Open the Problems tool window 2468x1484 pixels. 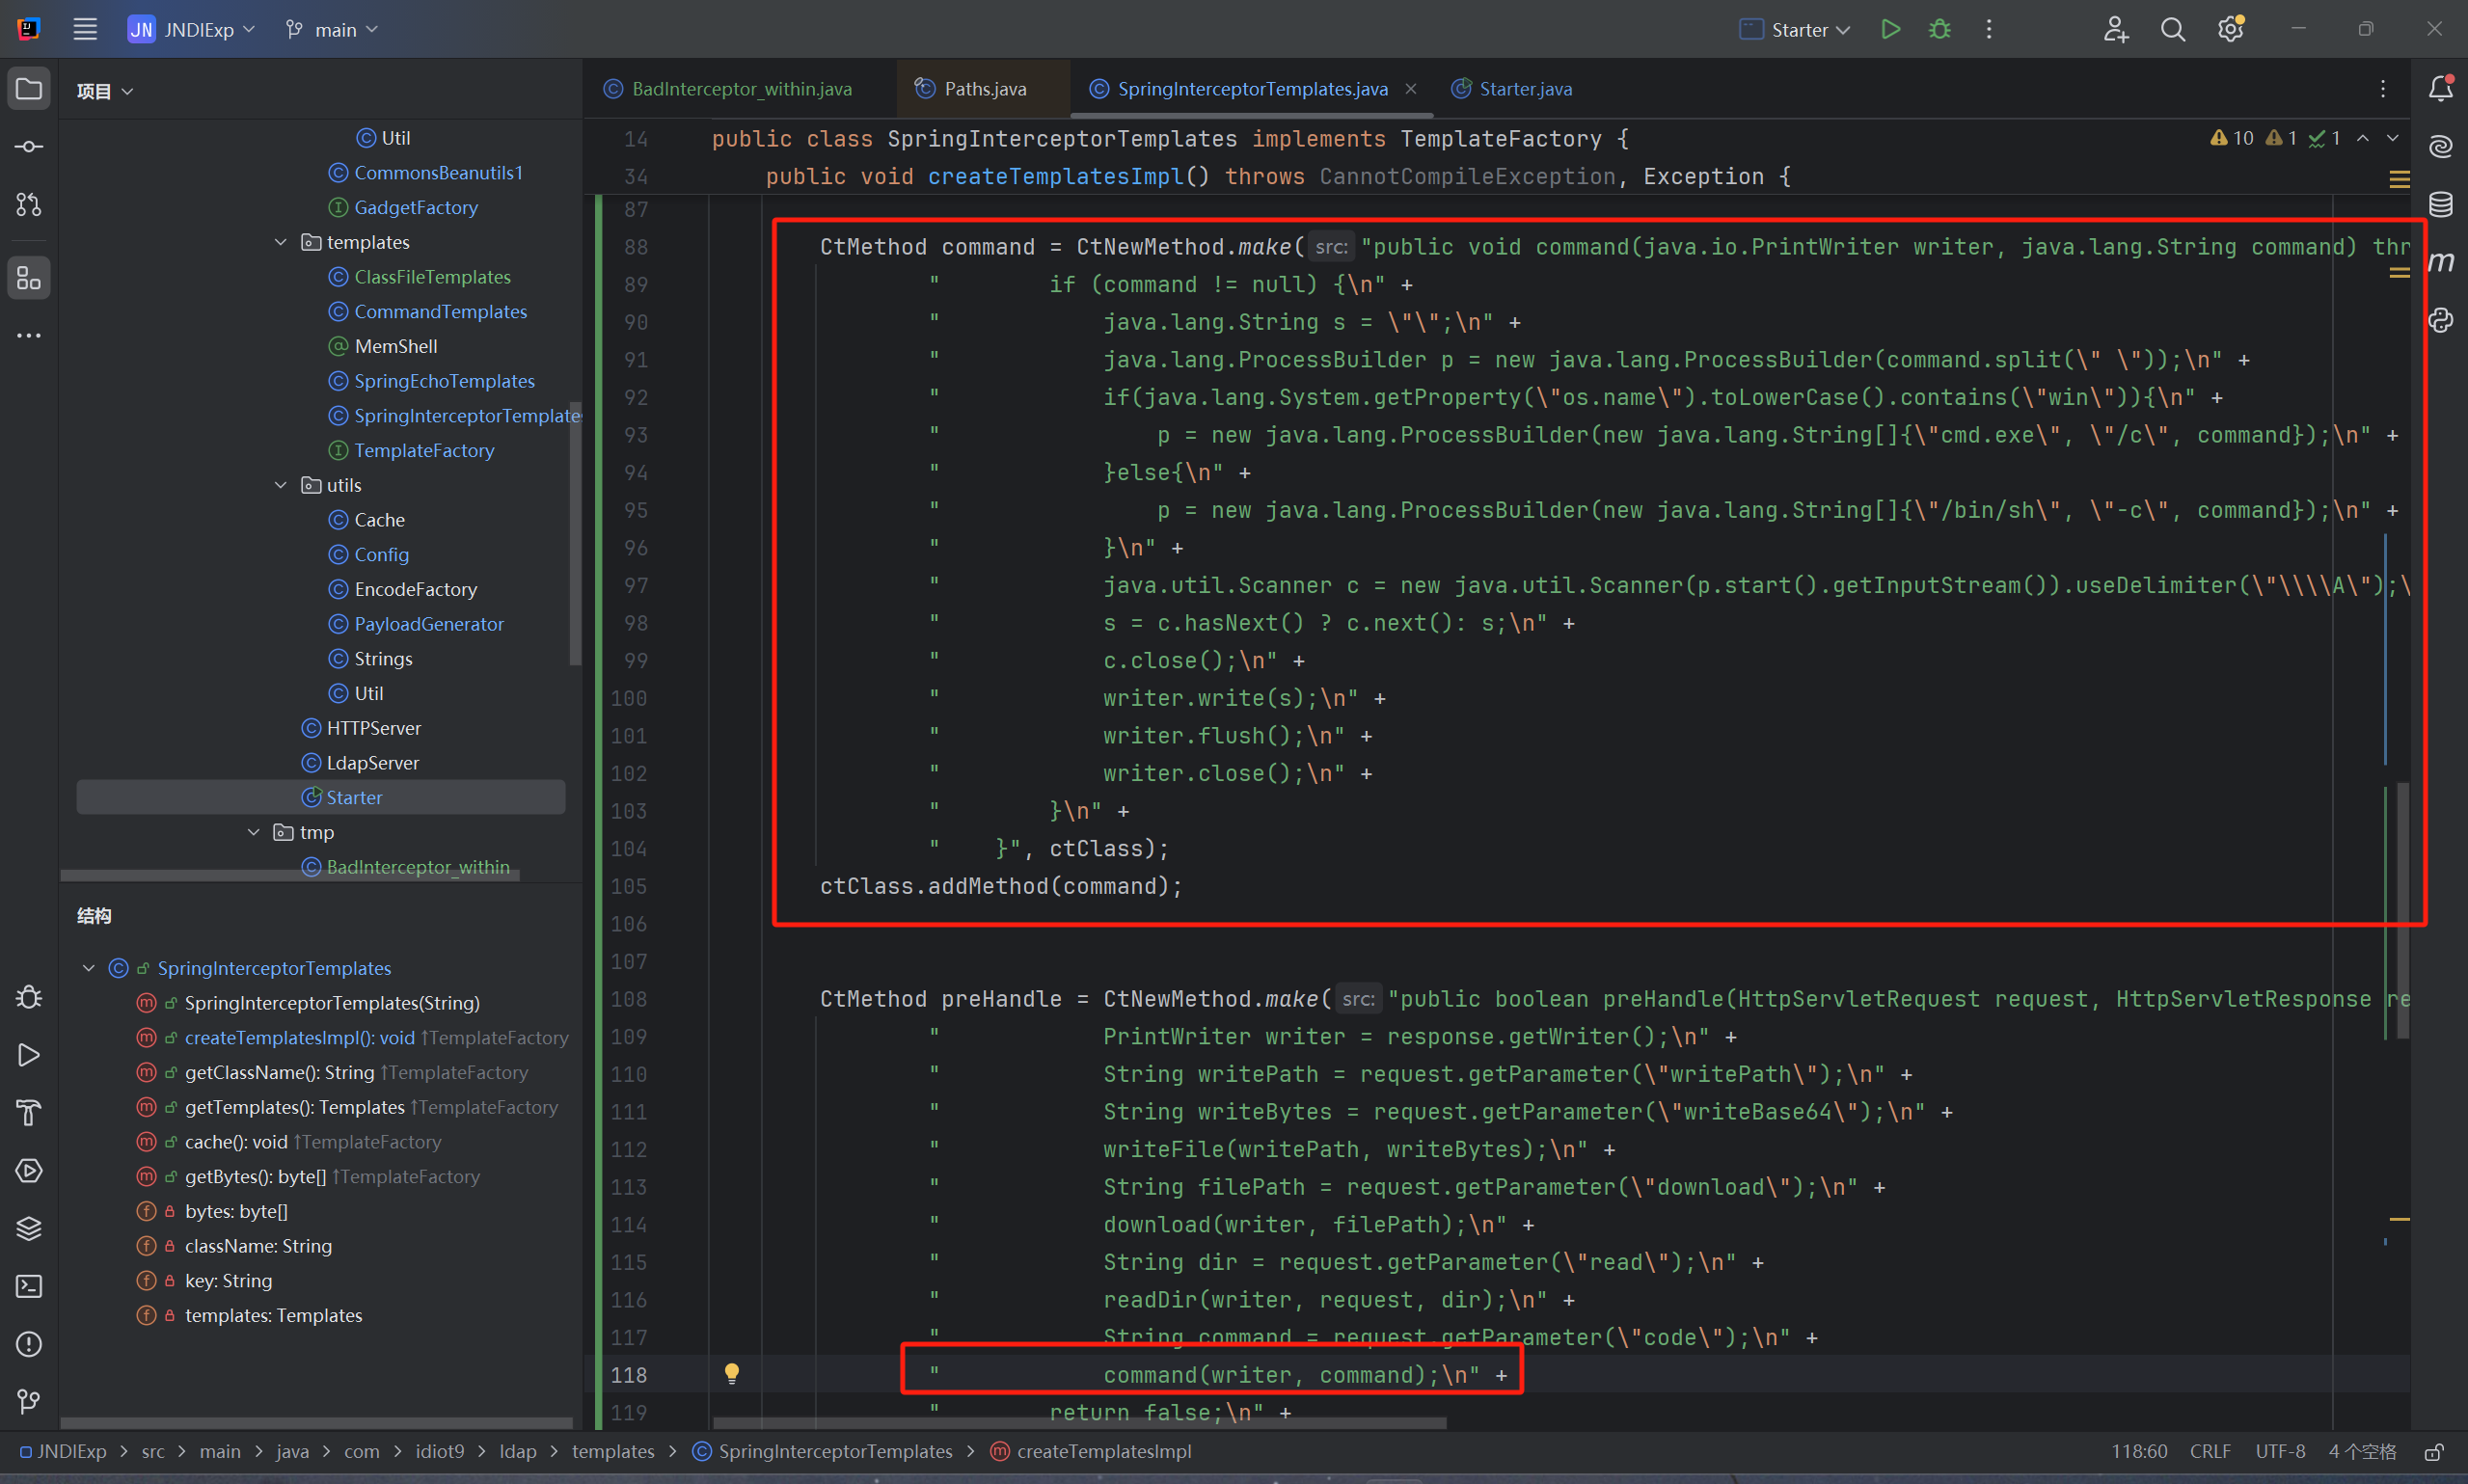(x=29, y=1344)
